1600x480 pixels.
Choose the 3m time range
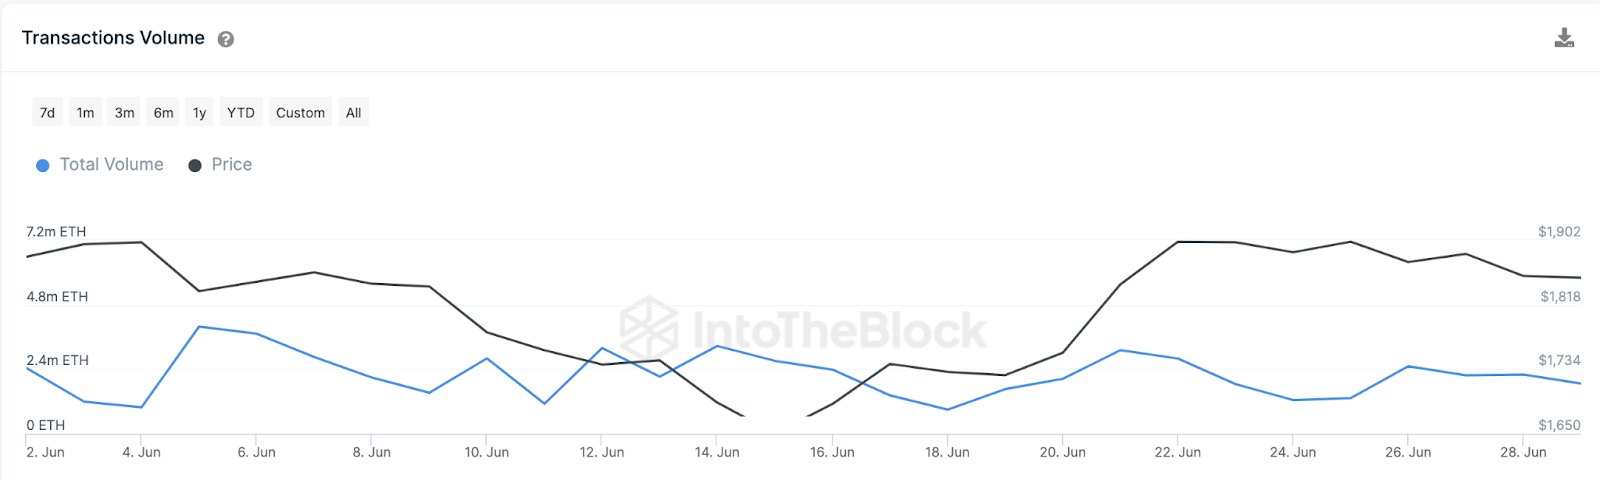point(125,113)
